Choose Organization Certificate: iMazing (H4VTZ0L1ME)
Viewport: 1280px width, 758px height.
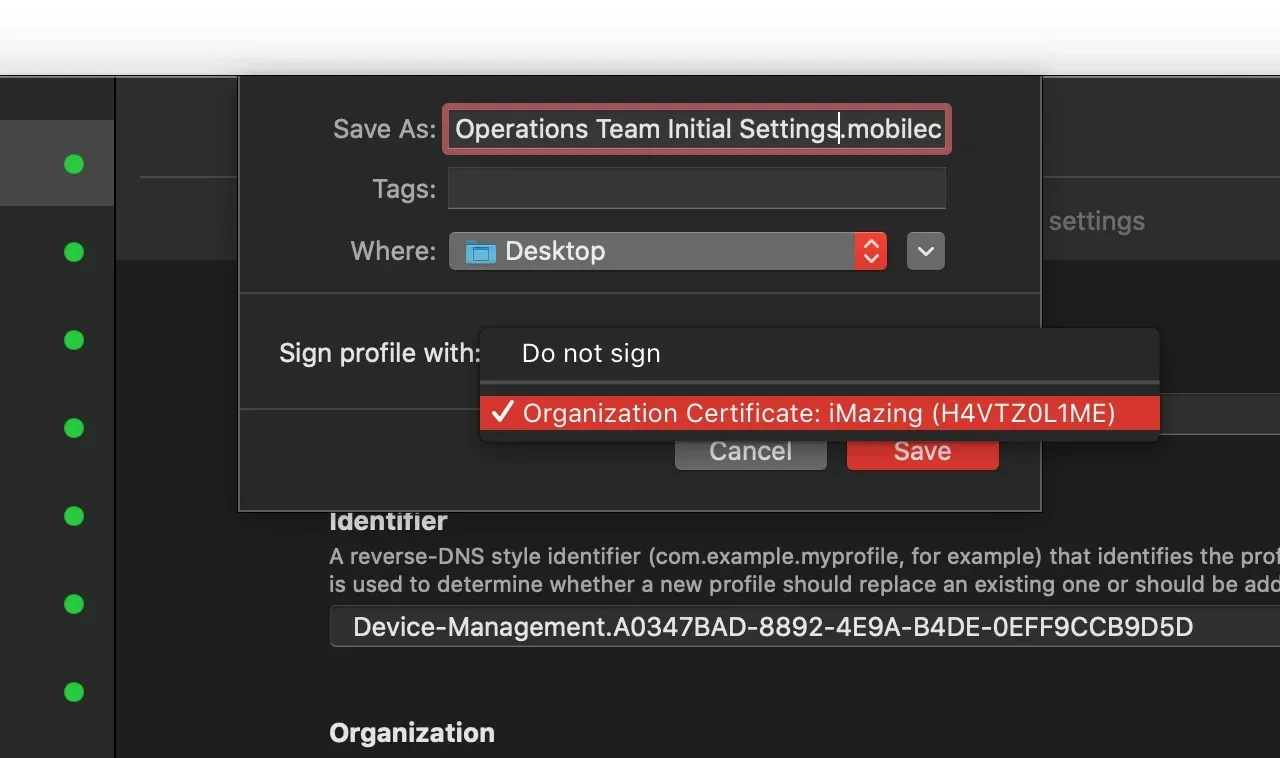820,412
